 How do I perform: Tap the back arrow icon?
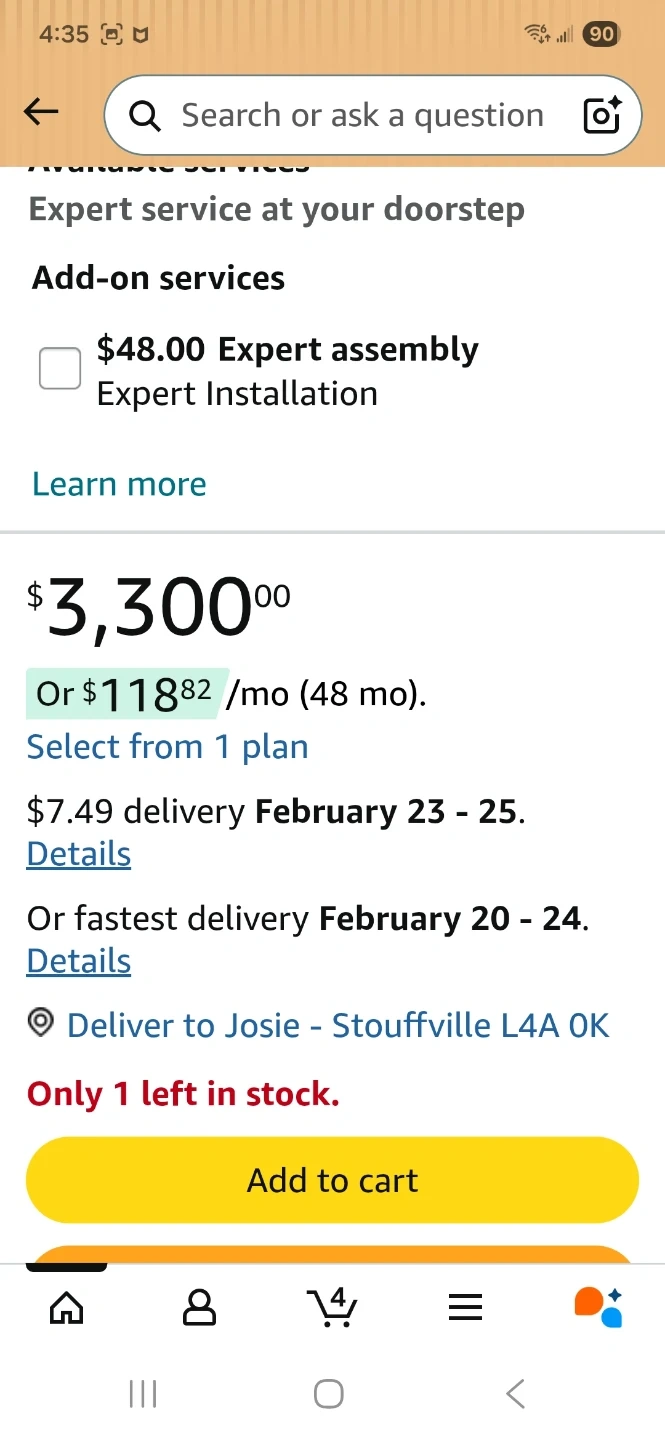tap(41, 113)
